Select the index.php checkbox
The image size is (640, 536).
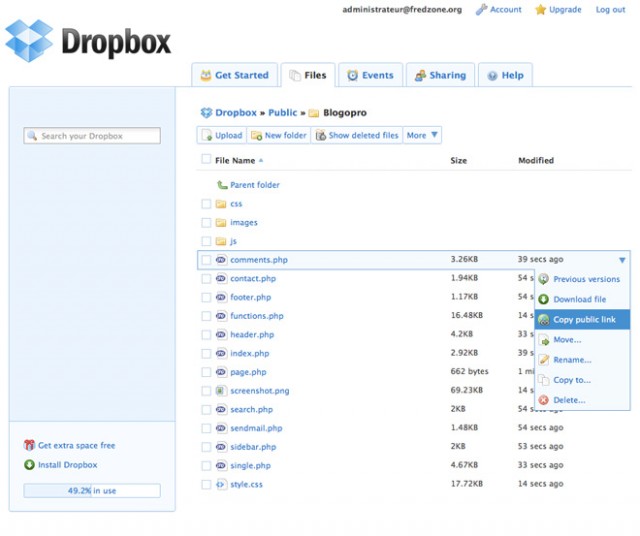point(206,354)
